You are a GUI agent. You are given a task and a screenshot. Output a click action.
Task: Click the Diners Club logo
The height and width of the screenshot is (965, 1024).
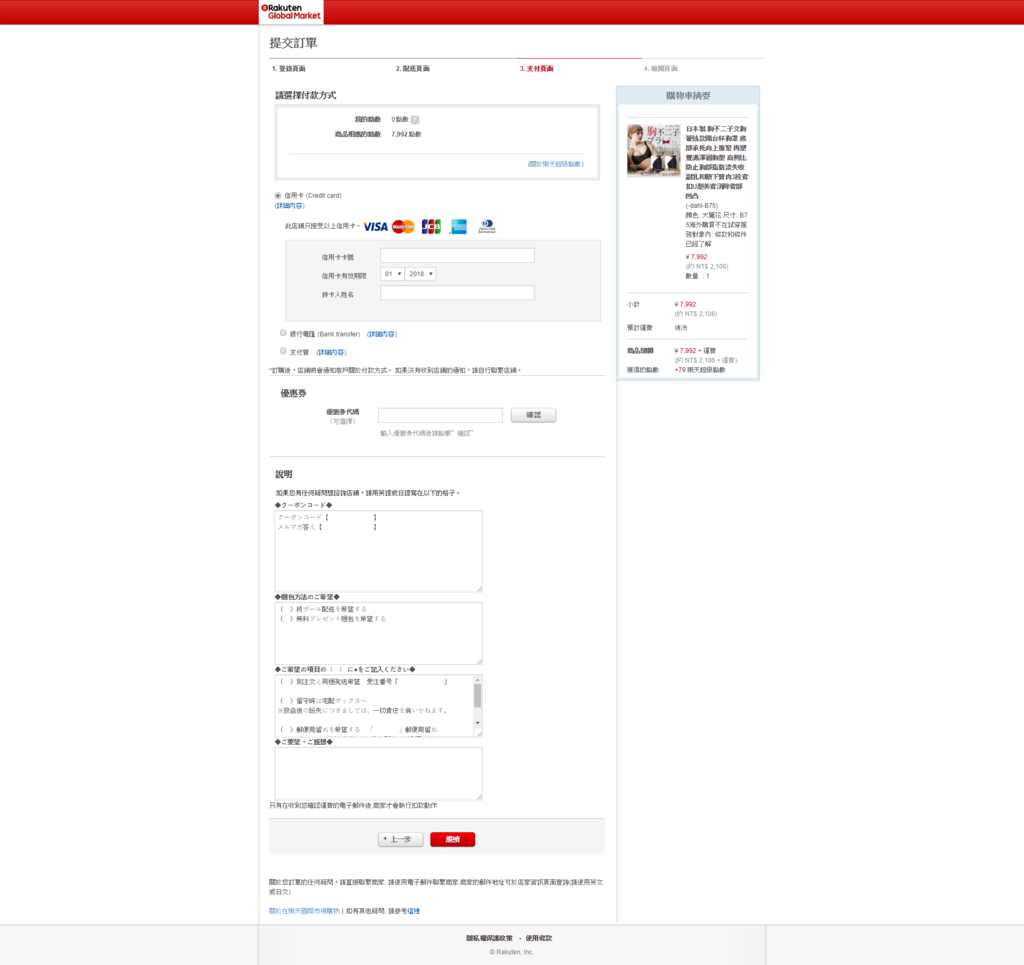coord(486,227)
